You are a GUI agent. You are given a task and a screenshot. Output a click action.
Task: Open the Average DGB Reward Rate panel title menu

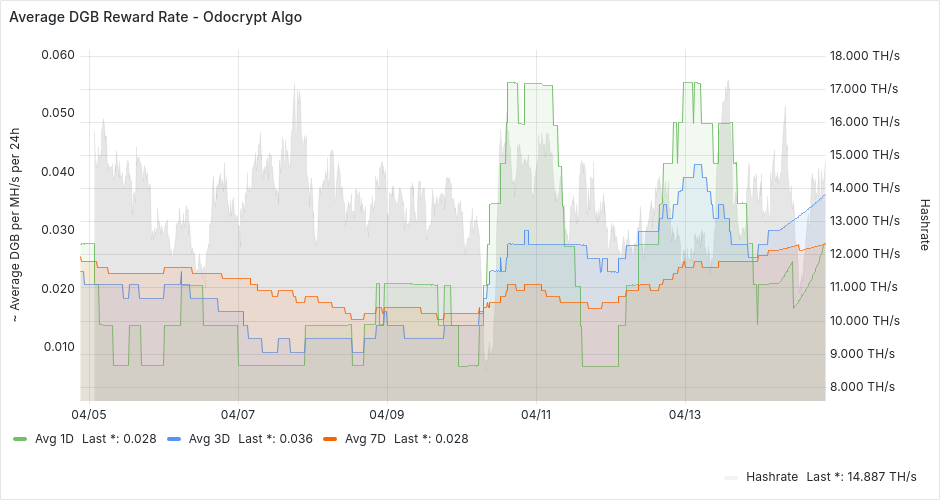(x=155, y=17)
